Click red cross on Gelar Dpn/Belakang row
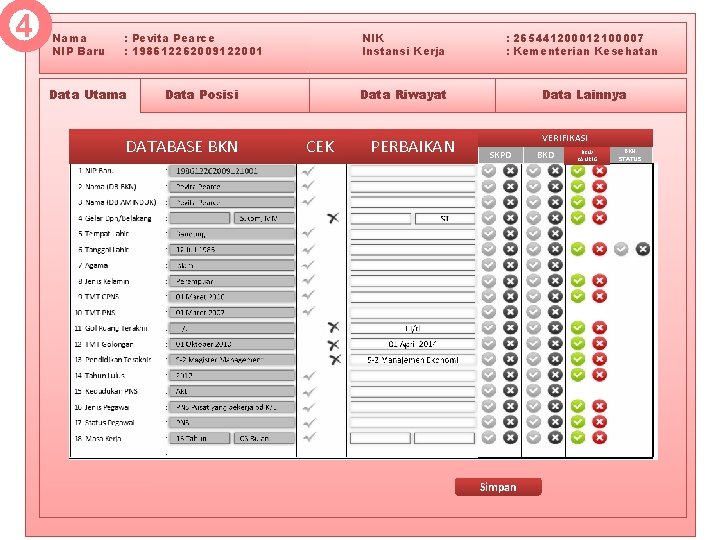The height and width of the screenshot is (540, 720). [x=599, y=218]
